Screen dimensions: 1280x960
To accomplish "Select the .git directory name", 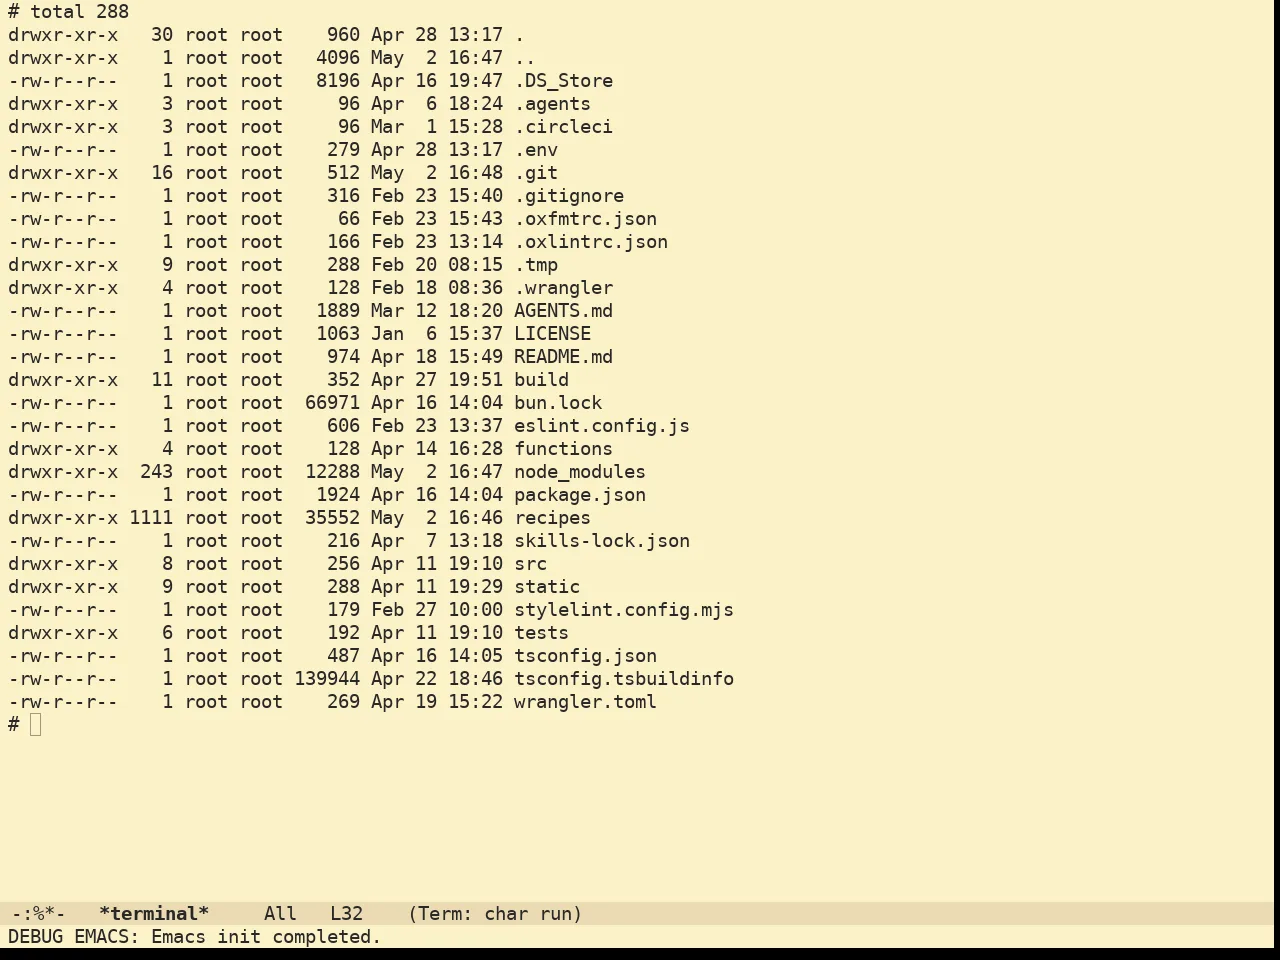I will point(536,173).
